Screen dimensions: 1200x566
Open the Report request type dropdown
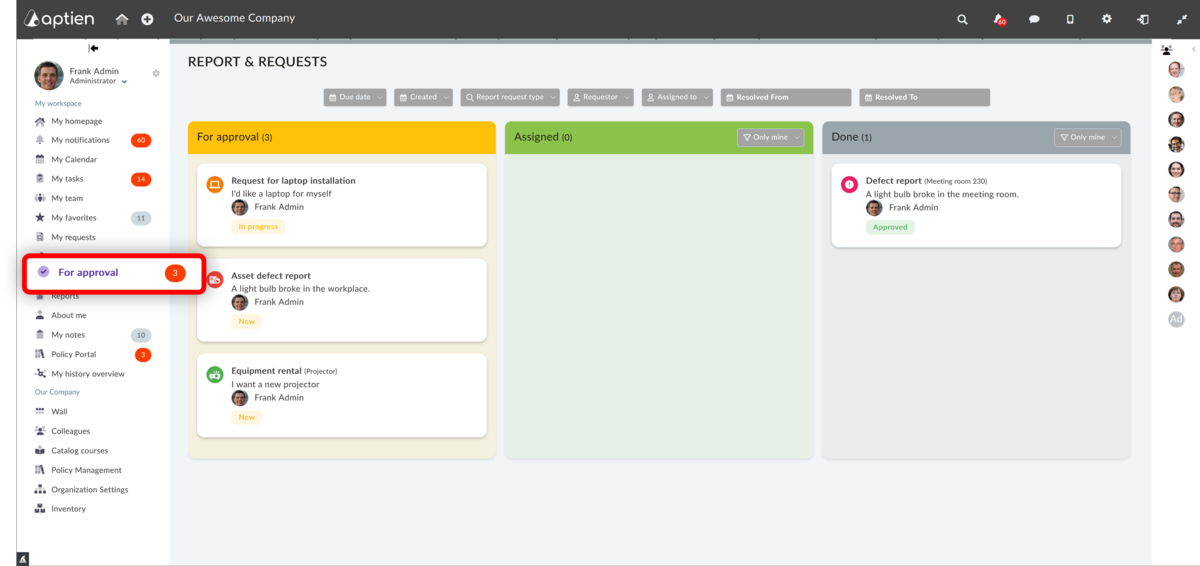pyautogui.click(x=510, y=97)
